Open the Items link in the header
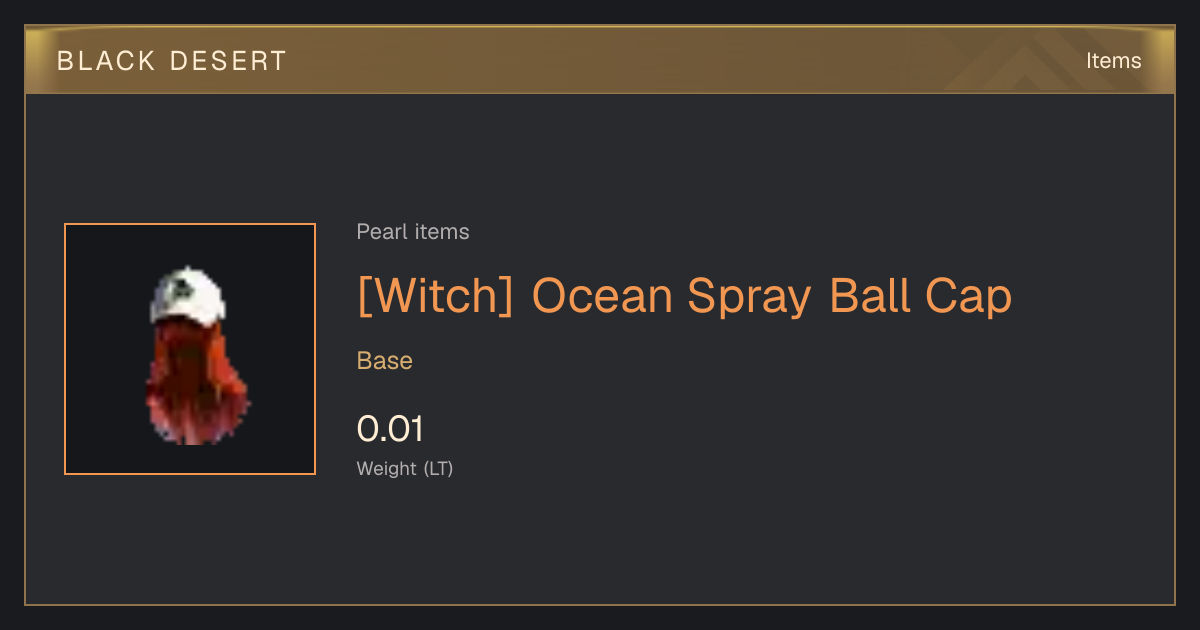 1113,60
